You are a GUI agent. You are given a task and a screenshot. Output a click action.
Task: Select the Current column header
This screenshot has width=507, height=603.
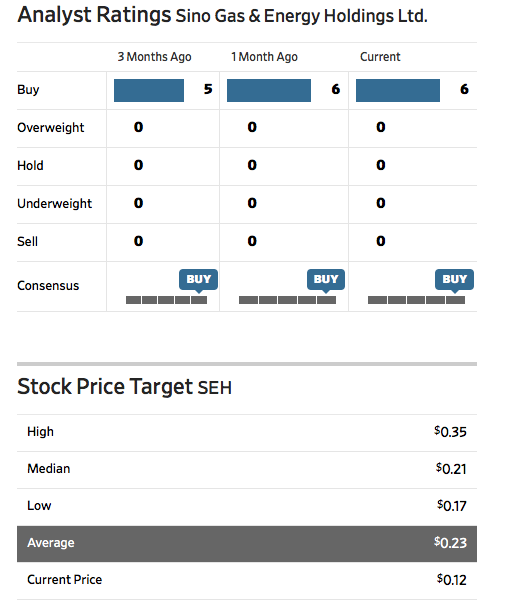380,57
